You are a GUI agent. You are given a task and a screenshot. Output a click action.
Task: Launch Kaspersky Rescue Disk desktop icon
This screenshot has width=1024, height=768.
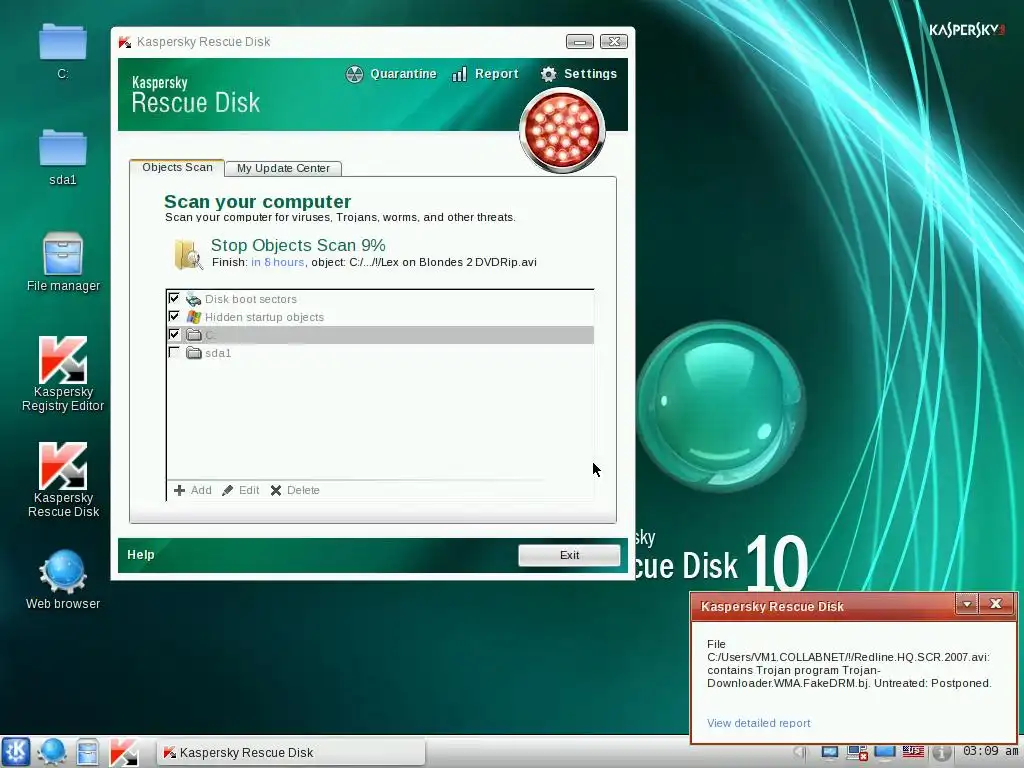(63, 480)
